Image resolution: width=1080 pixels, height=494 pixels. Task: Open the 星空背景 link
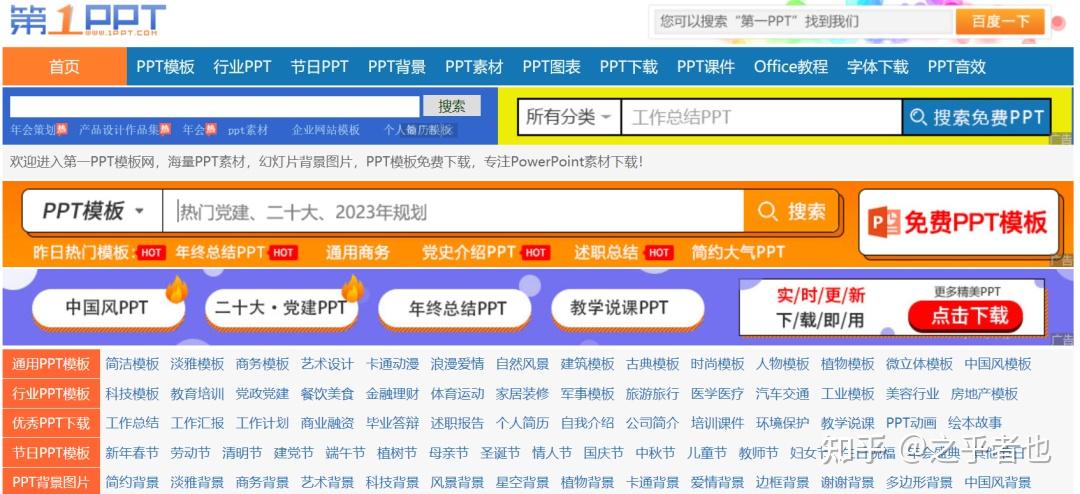pyautogui.click(x=523, y=482)
